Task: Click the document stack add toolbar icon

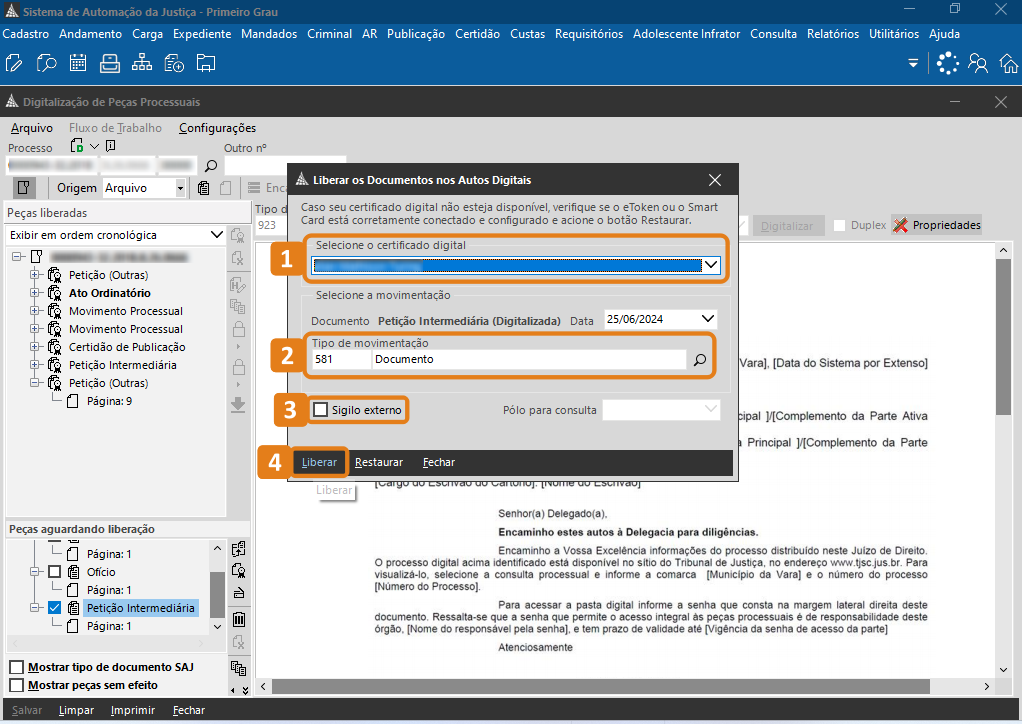Action: coord(174,63)
